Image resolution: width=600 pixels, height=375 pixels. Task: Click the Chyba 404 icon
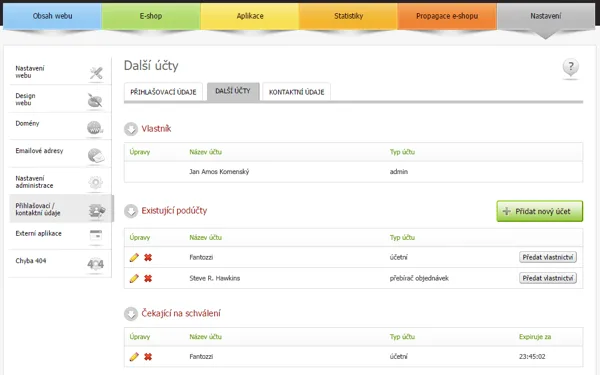click(95, 264)
